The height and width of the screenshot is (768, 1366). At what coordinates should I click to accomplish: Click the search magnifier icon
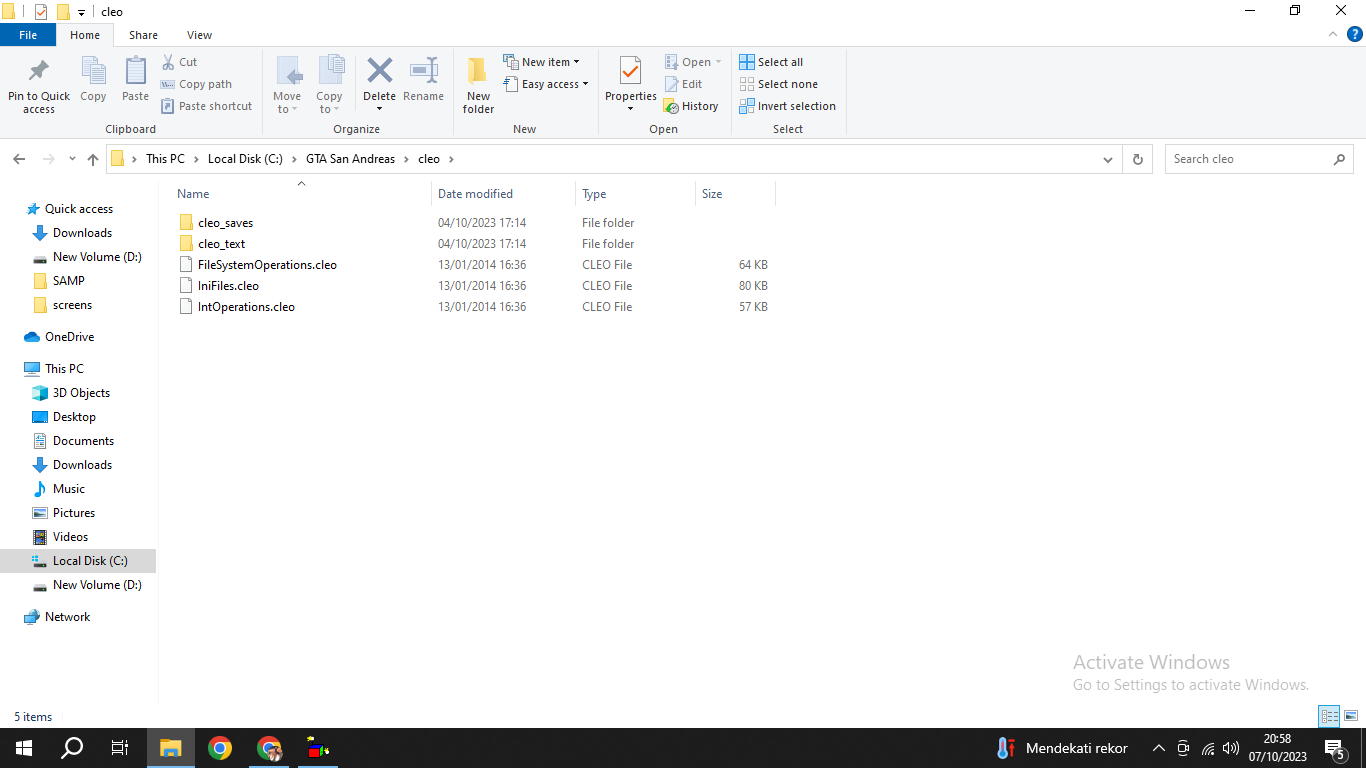click(x=1339, y=159)
